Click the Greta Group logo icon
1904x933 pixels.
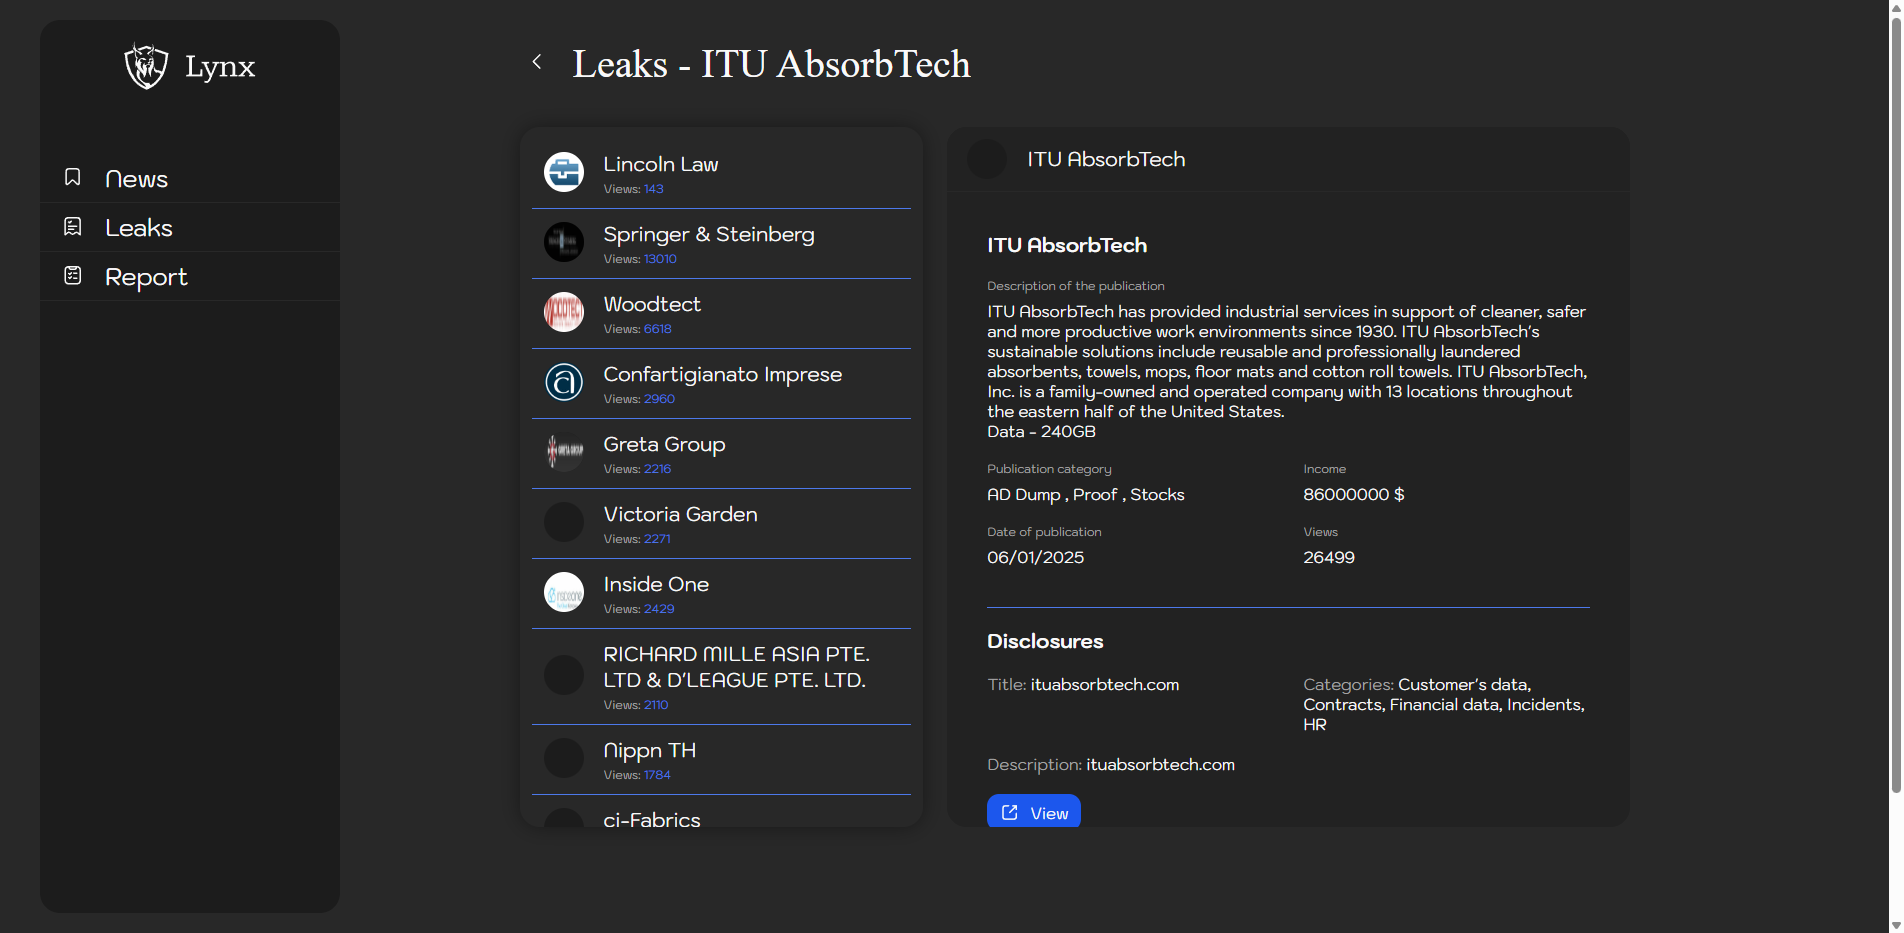[x=564, y=452]
